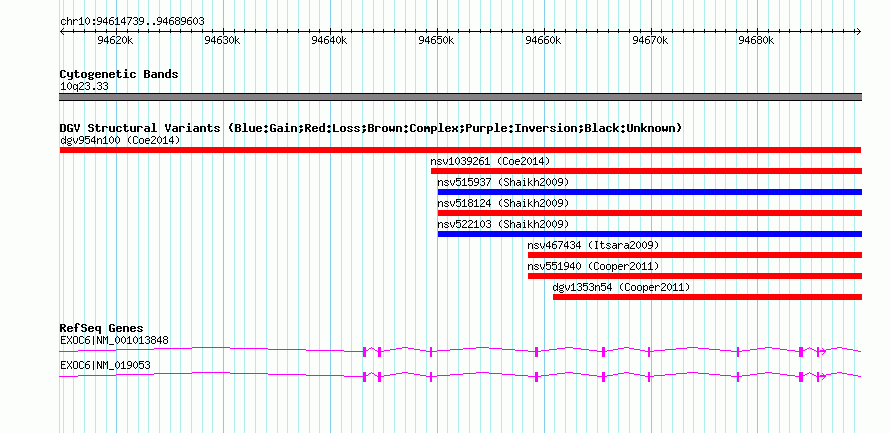The width and height of the screenshot is (890, 433).
Task: Select the nsv467434 (Itsara2009) loss bar
Action: (x=695, y=255)
